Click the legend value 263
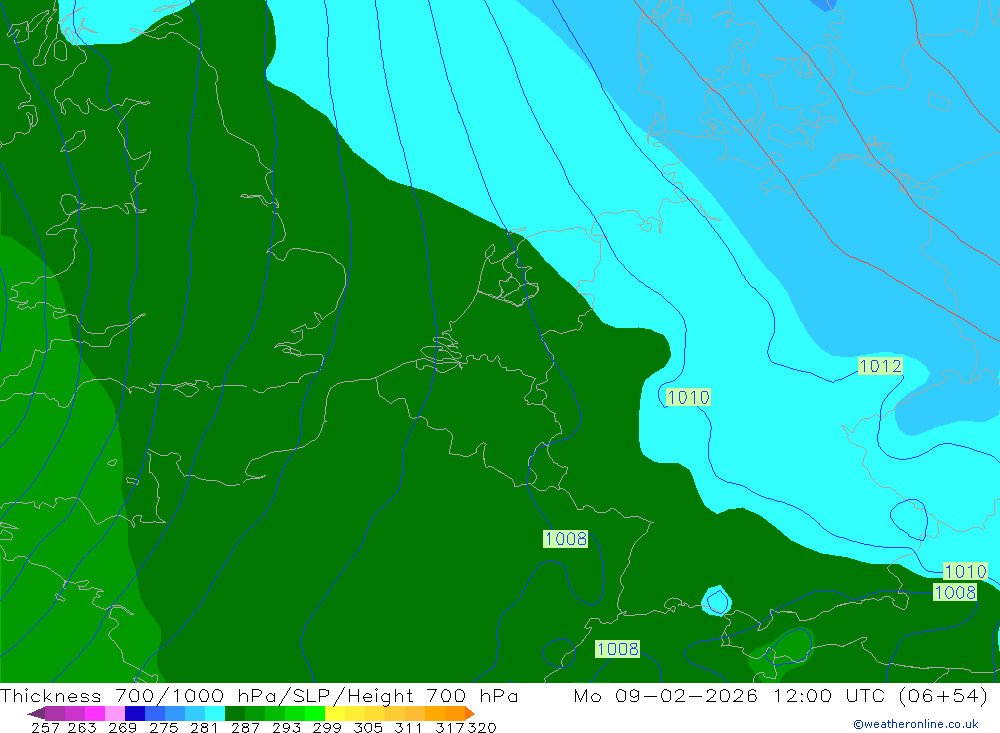1000x733 pixels. point(82,727)
